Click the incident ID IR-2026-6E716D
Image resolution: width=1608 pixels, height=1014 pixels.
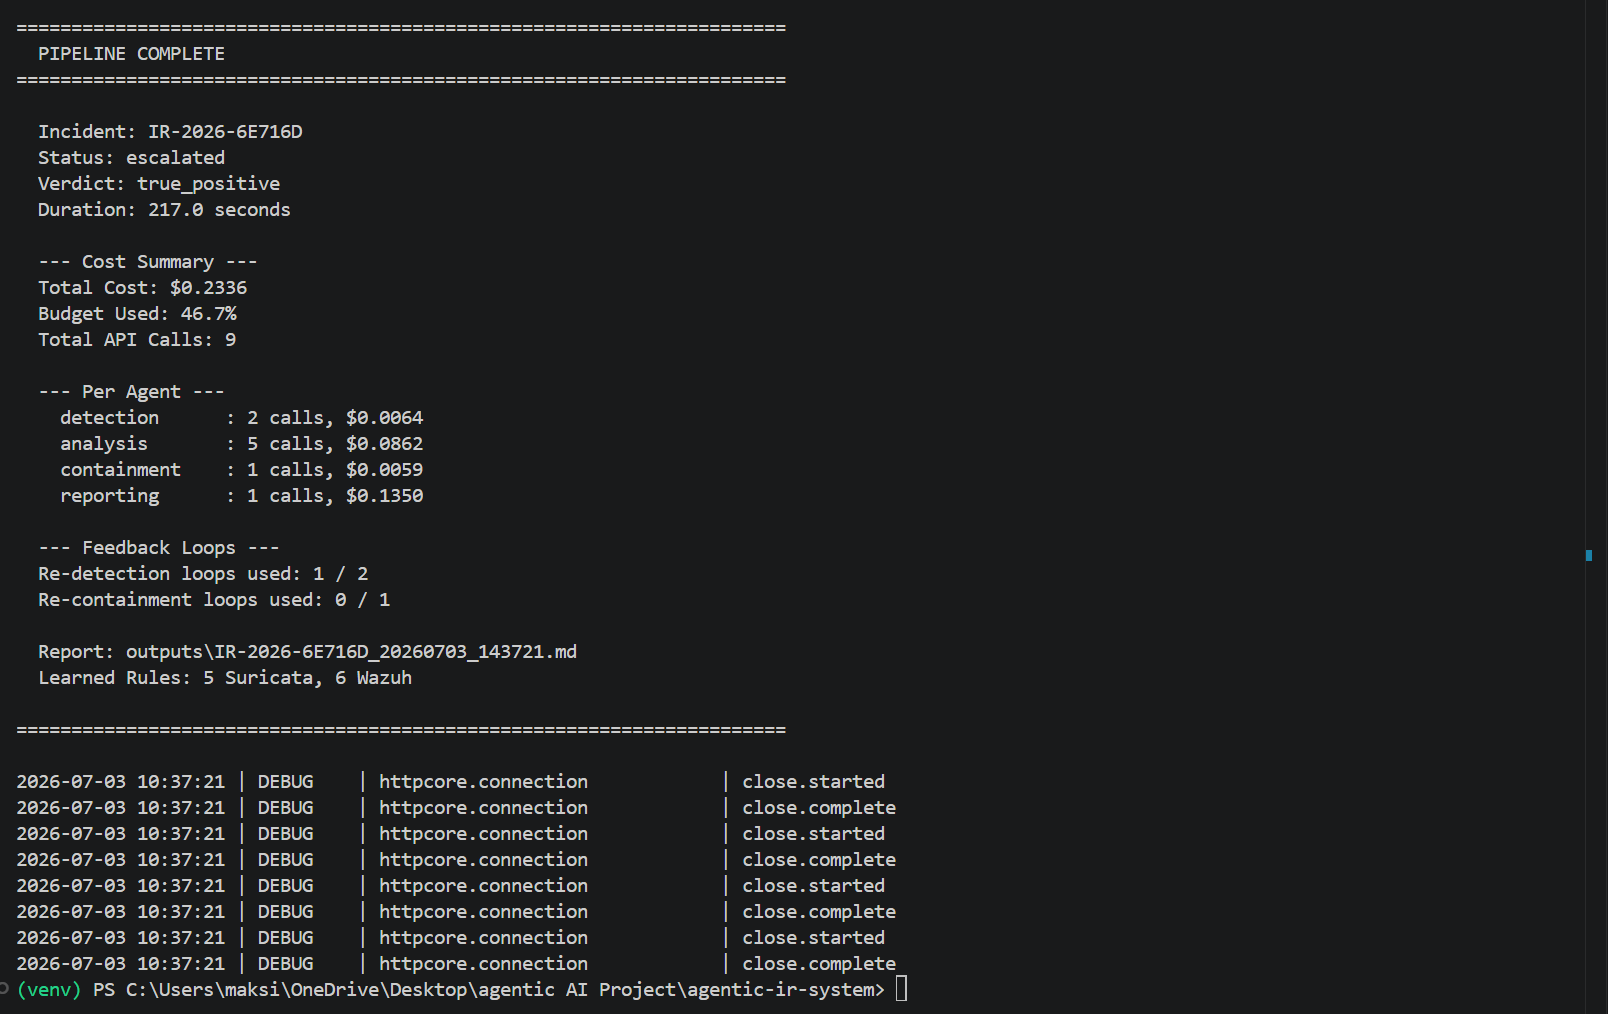(x=225, y=132)
